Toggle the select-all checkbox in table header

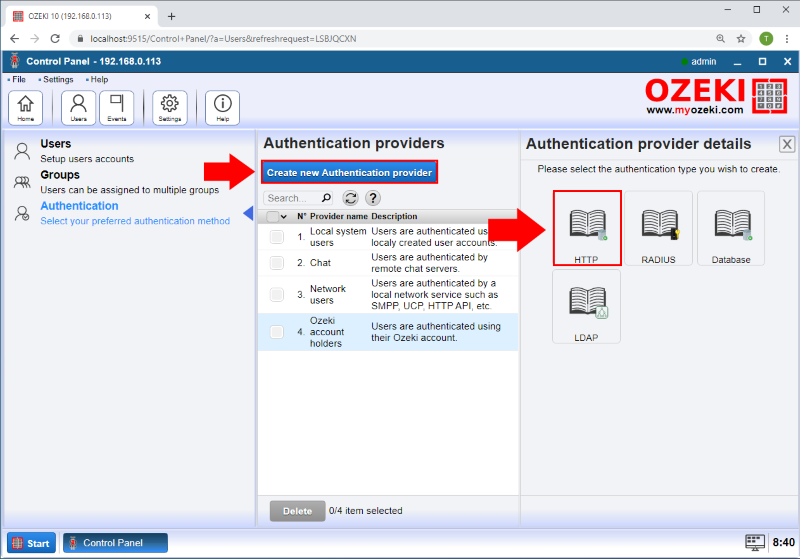(272, 216)
